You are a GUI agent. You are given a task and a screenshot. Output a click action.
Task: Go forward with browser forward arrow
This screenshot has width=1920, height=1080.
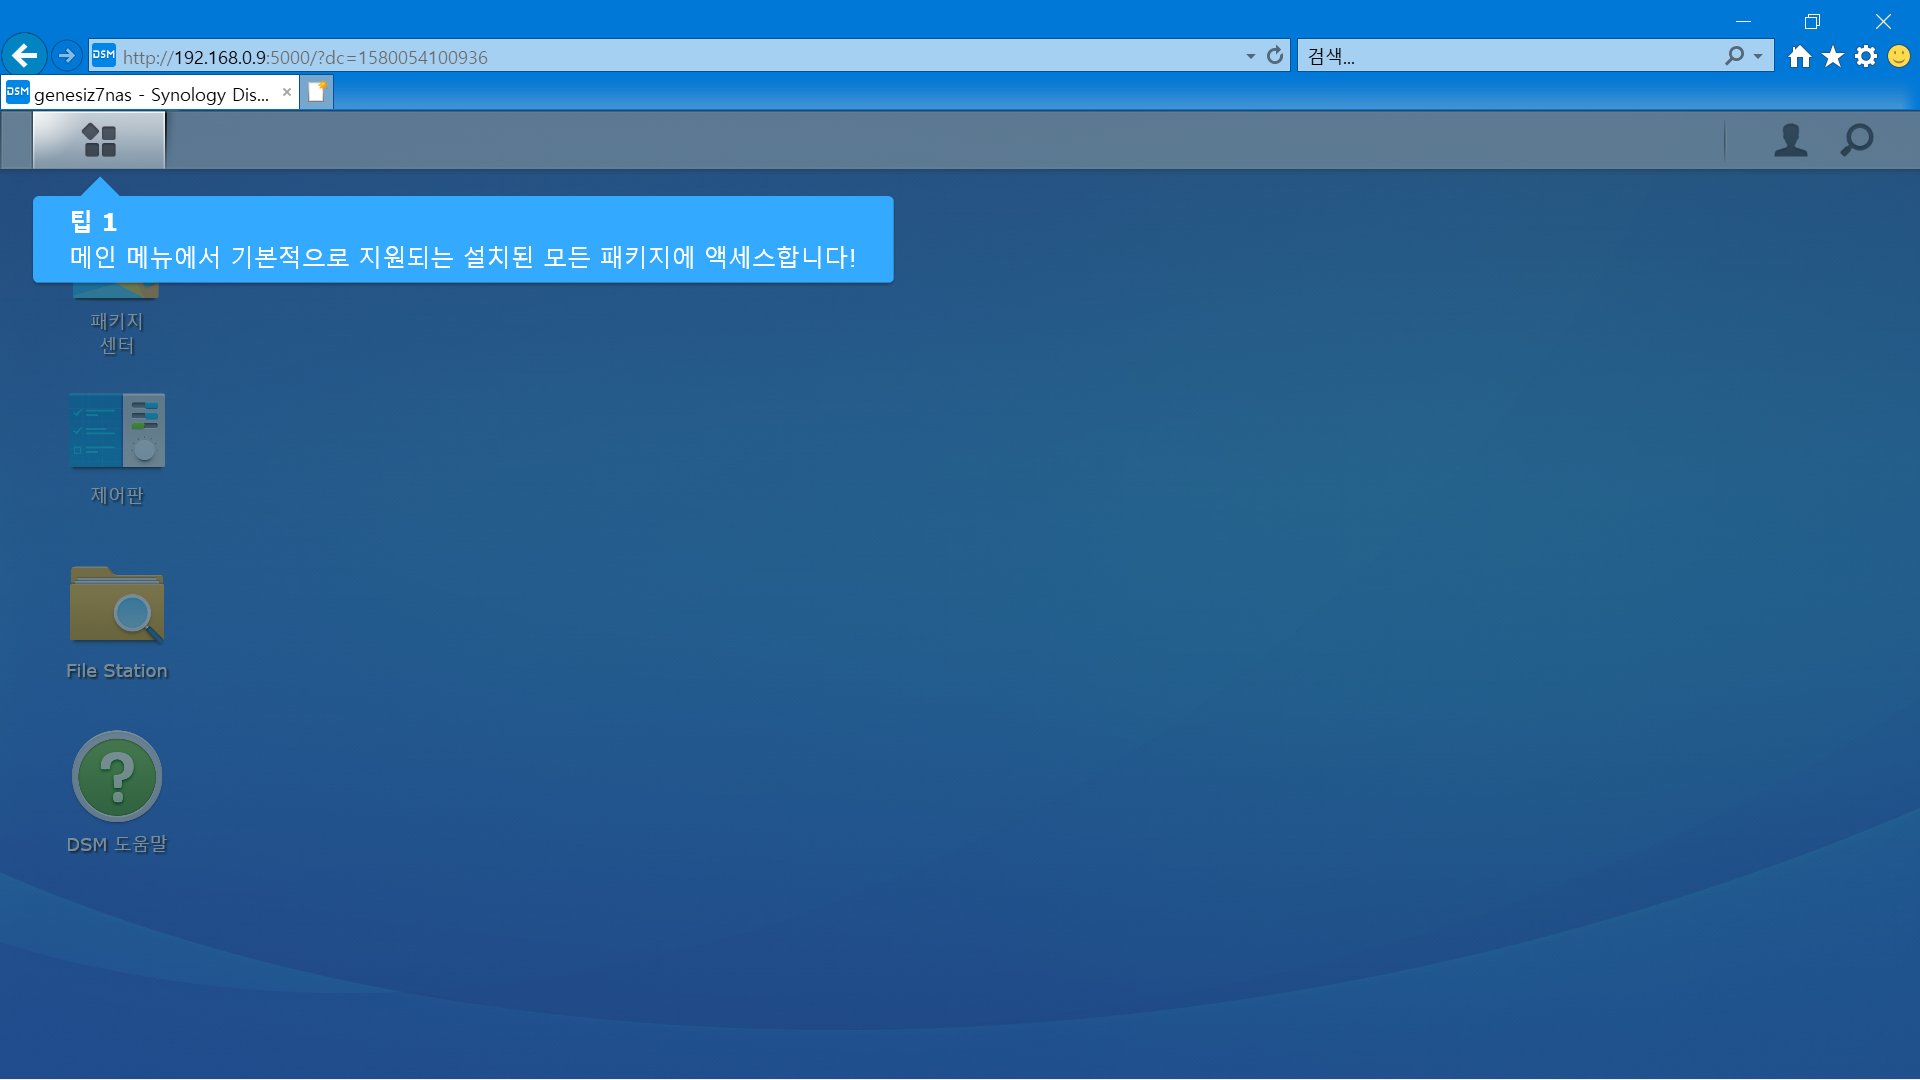pyautogui.click(x=67, y=55)
